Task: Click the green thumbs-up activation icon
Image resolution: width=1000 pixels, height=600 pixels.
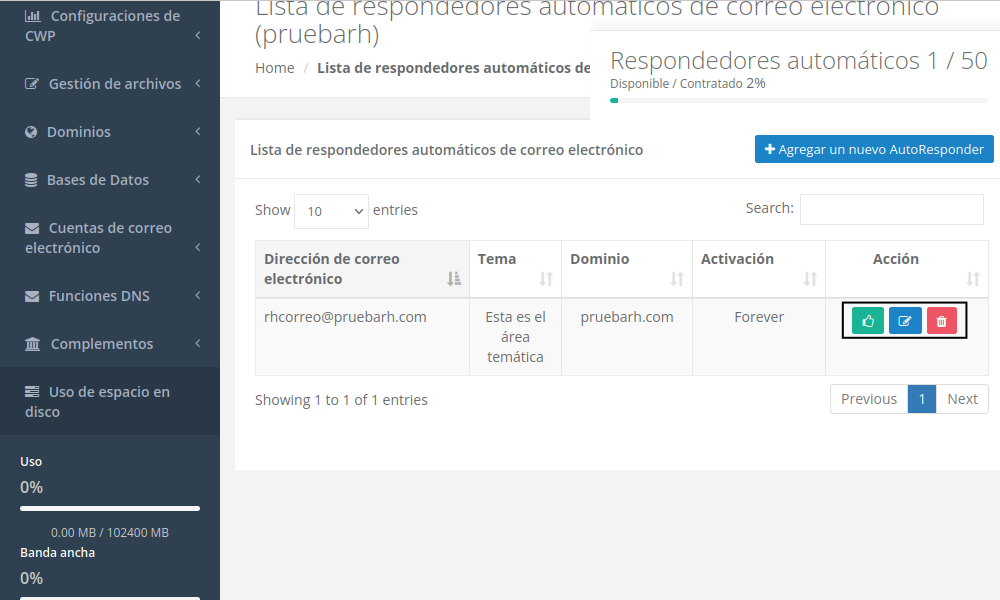Action: 868,321
